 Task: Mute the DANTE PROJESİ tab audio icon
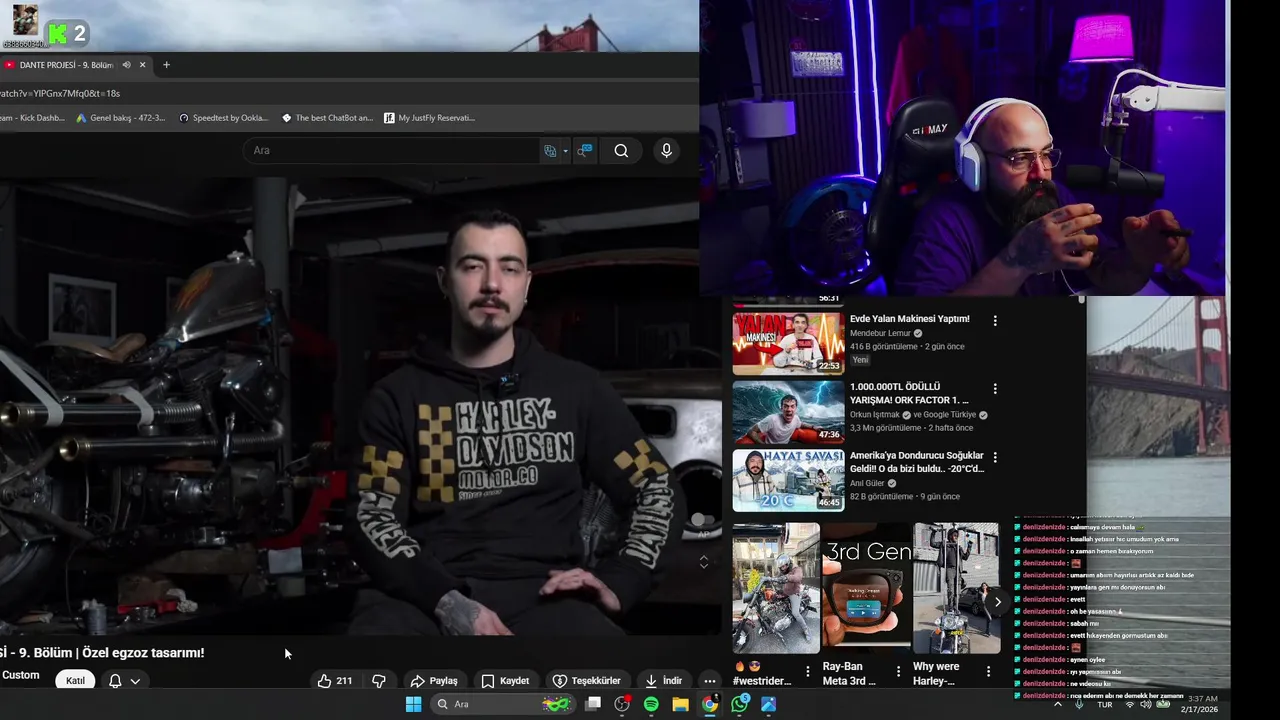click(x=126, y=65)
